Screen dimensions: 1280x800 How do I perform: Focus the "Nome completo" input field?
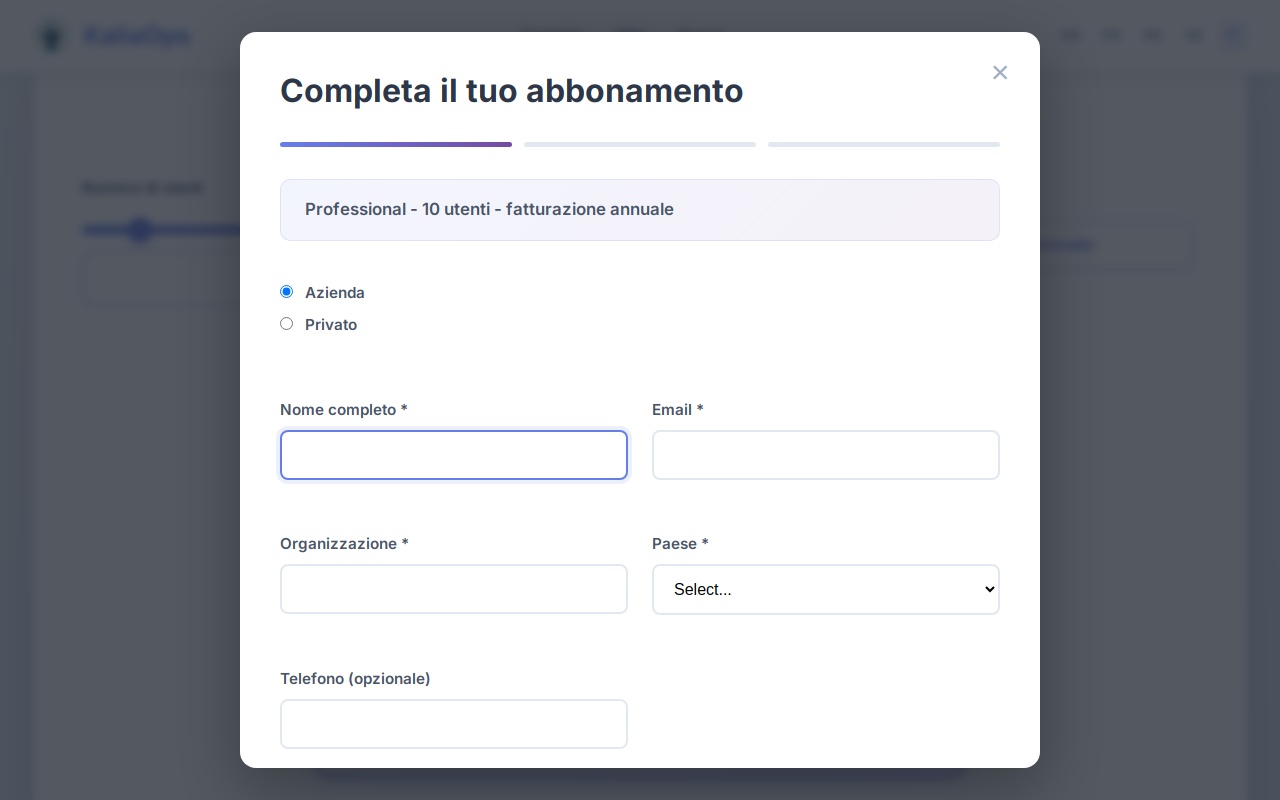[x=453, y=455]
